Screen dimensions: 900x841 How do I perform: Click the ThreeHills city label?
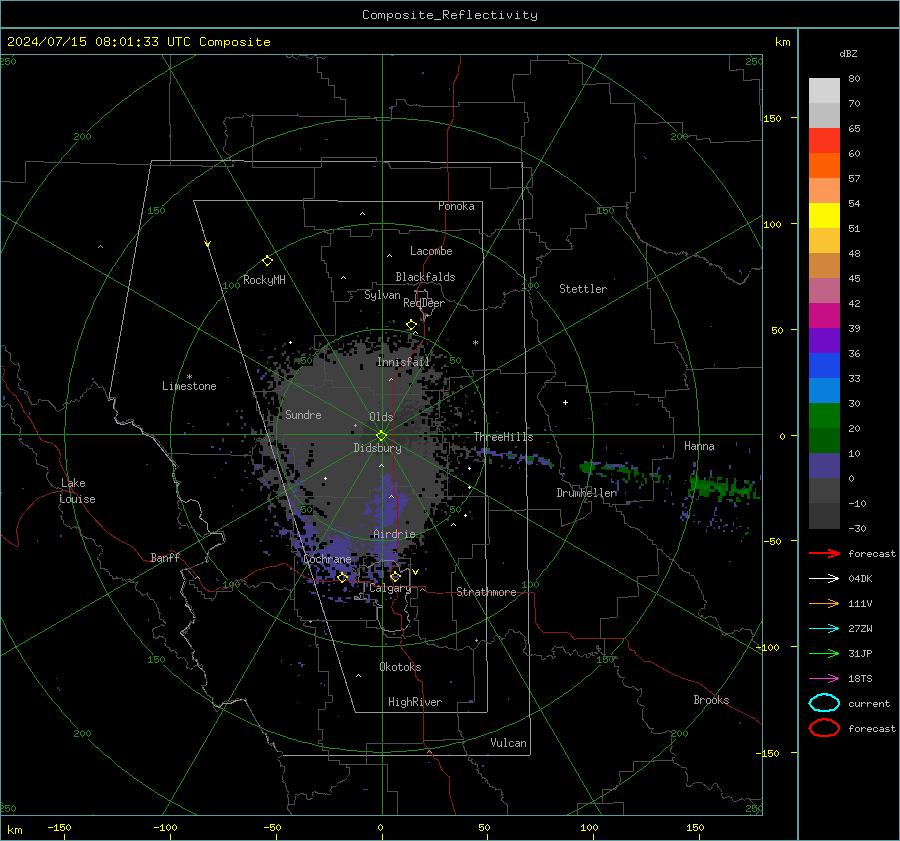(503, 437)
